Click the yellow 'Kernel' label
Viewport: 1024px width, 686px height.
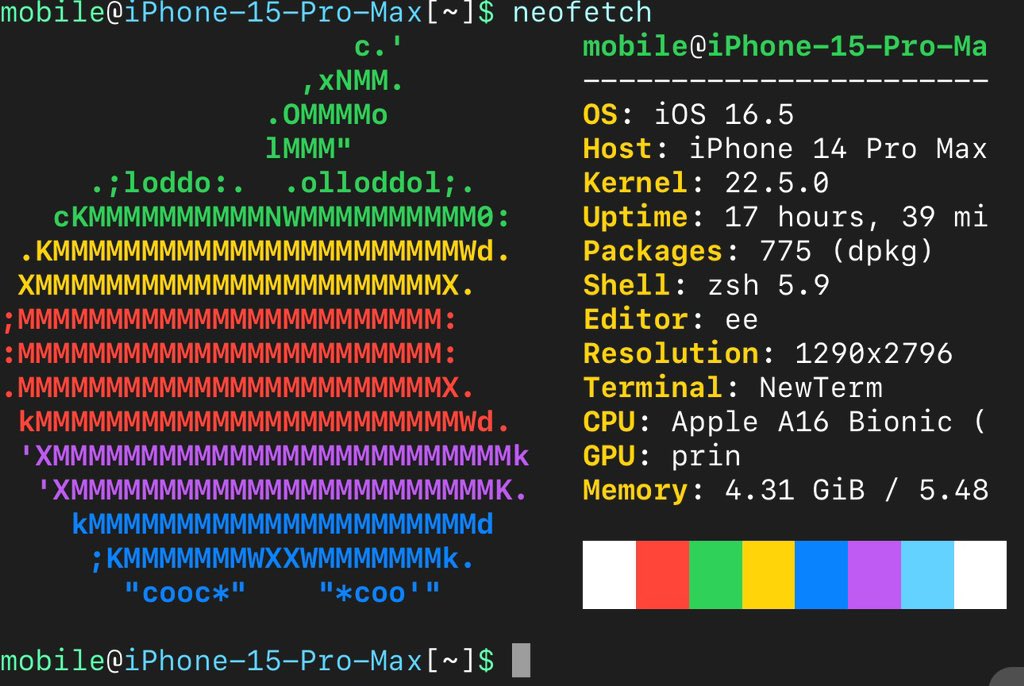pyautogui.click(x=635, y=183)
